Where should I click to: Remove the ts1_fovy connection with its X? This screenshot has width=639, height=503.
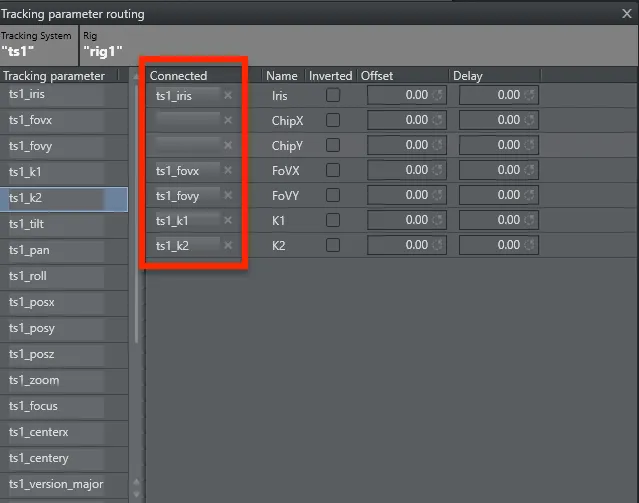tap(228, 195)
